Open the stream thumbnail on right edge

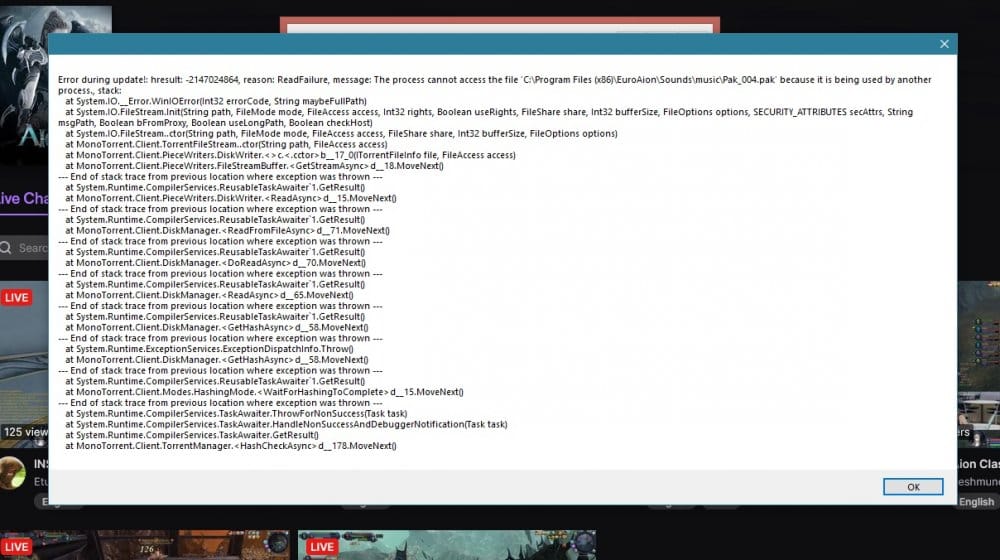point(978,360)
